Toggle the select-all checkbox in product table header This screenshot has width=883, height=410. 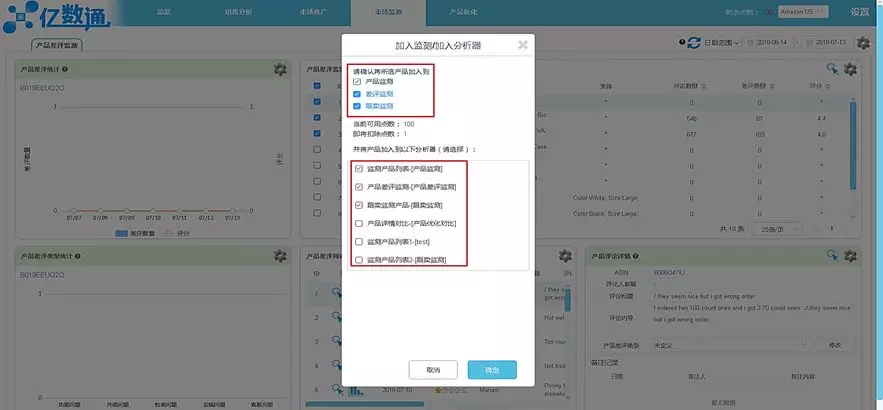tap(317, 86)
